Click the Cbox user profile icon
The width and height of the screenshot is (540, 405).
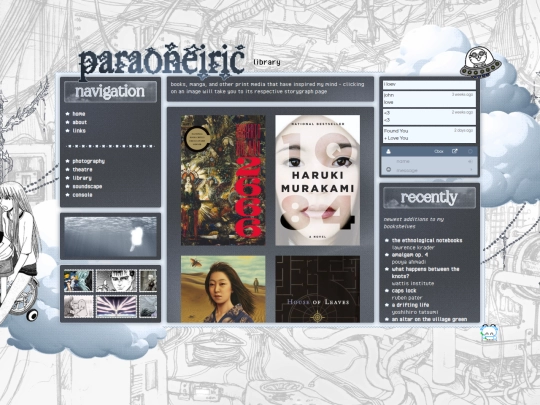coord(388,152)
